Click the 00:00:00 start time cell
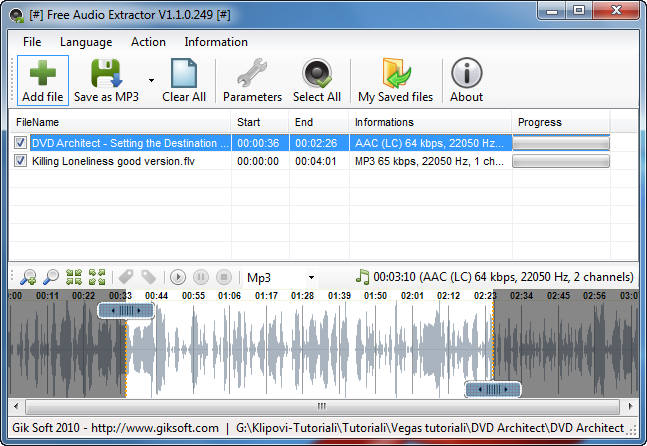Viewport: 647px width, 446px height. click(258, 161)
